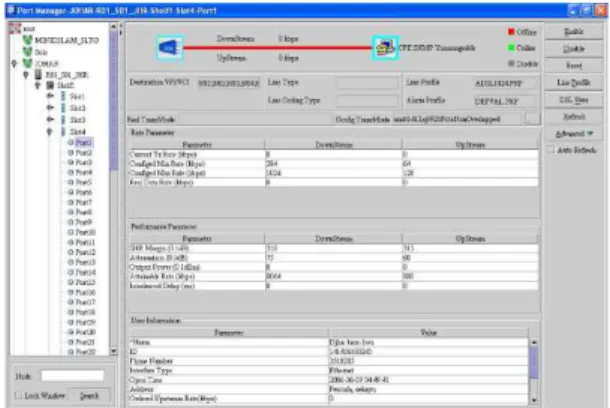This screenshot has width=610, height=408.
Task: Tick the Lock Window checkbox
Action: click(18, 396)
